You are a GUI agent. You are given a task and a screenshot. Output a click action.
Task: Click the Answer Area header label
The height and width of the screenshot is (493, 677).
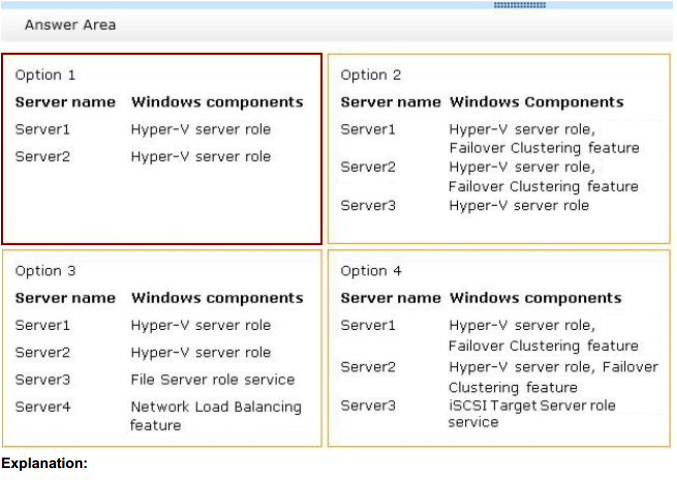pos(70,25)
